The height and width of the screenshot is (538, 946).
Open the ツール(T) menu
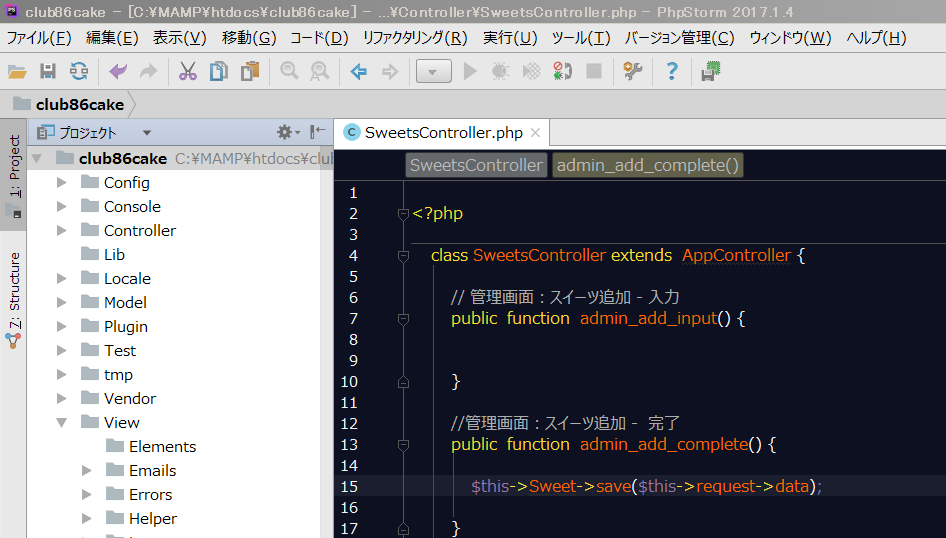(581, 38)
